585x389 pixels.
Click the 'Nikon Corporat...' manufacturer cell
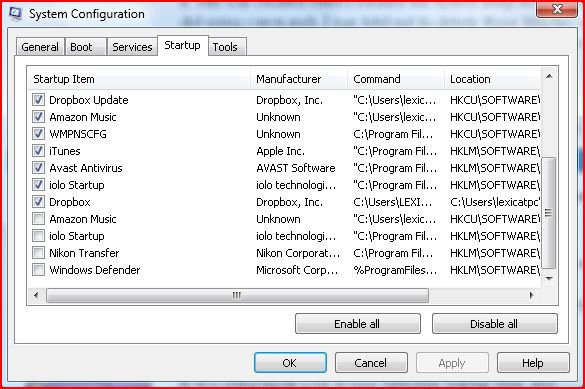point(298,253)
